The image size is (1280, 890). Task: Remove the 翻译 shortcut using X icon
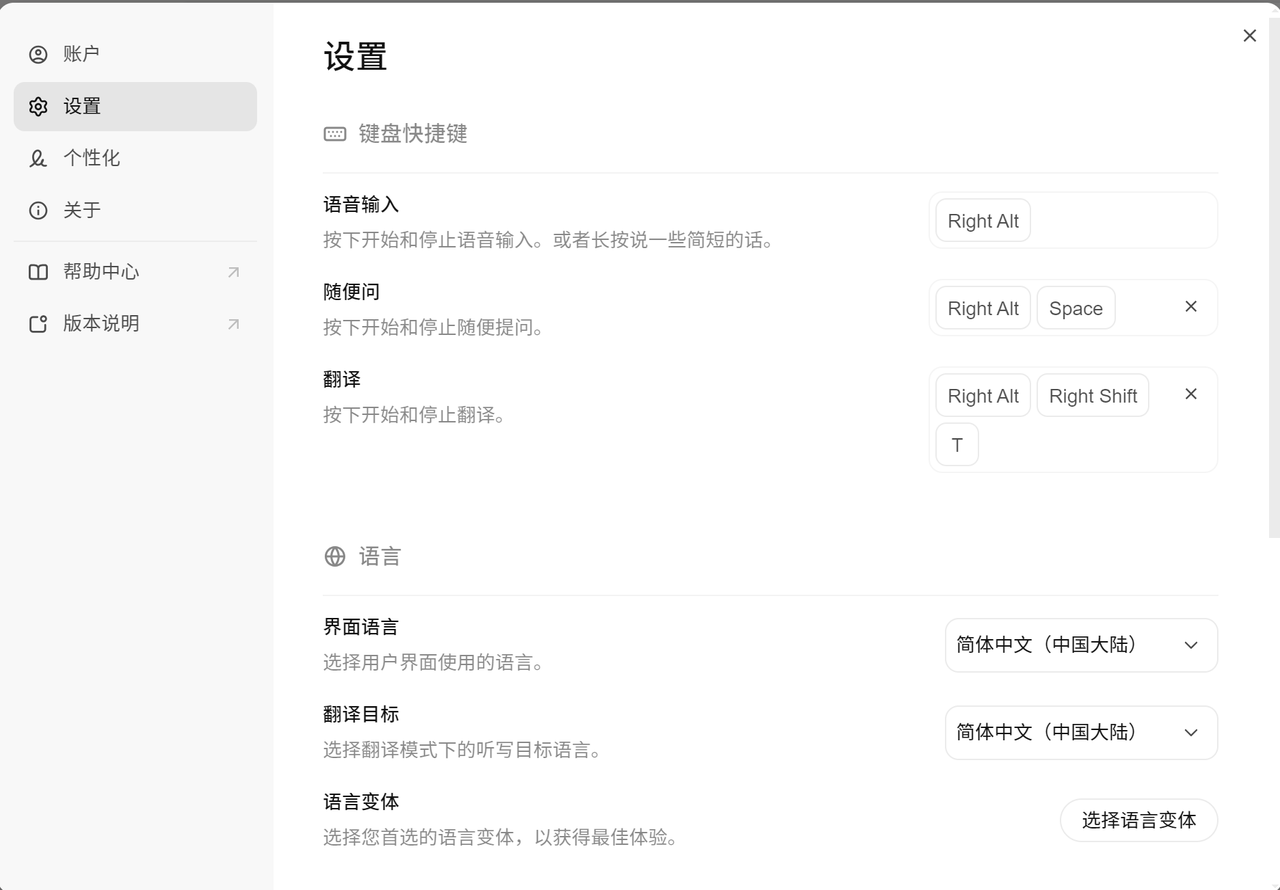[x=1190, y=394]
